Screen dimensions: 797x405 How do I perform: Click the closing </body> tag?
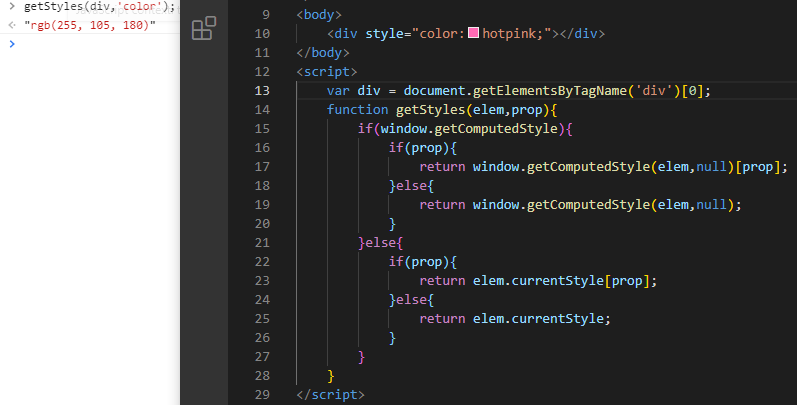coord(323,53)
